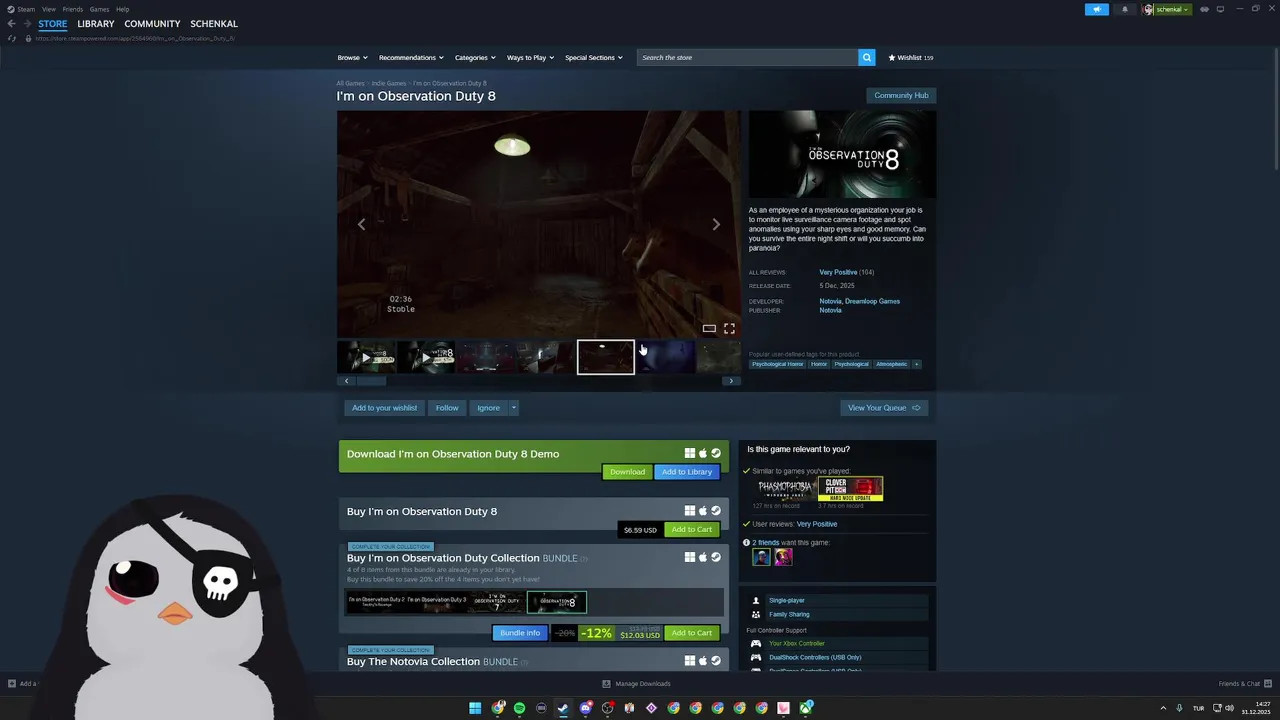
Task: Open the Community Hub
Action: [901, 95]
